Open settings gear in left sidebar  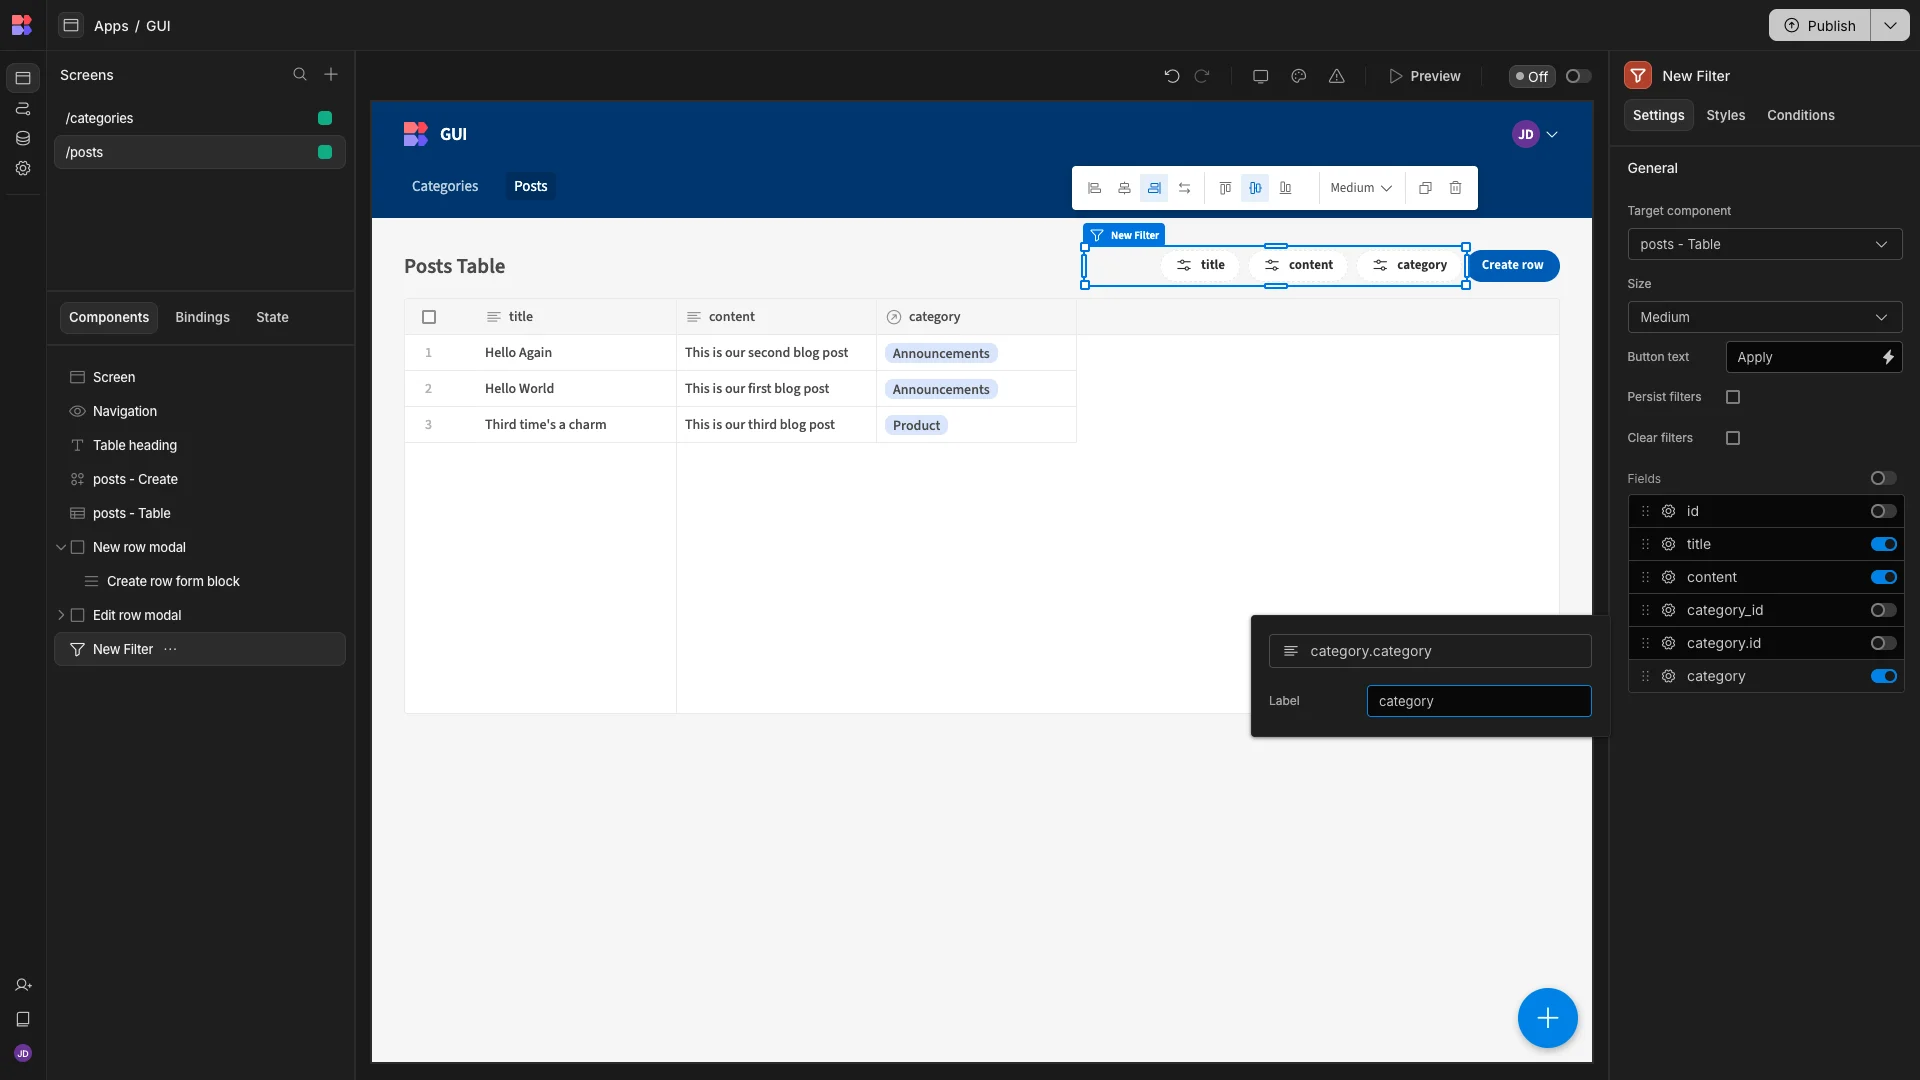(23, 168)
